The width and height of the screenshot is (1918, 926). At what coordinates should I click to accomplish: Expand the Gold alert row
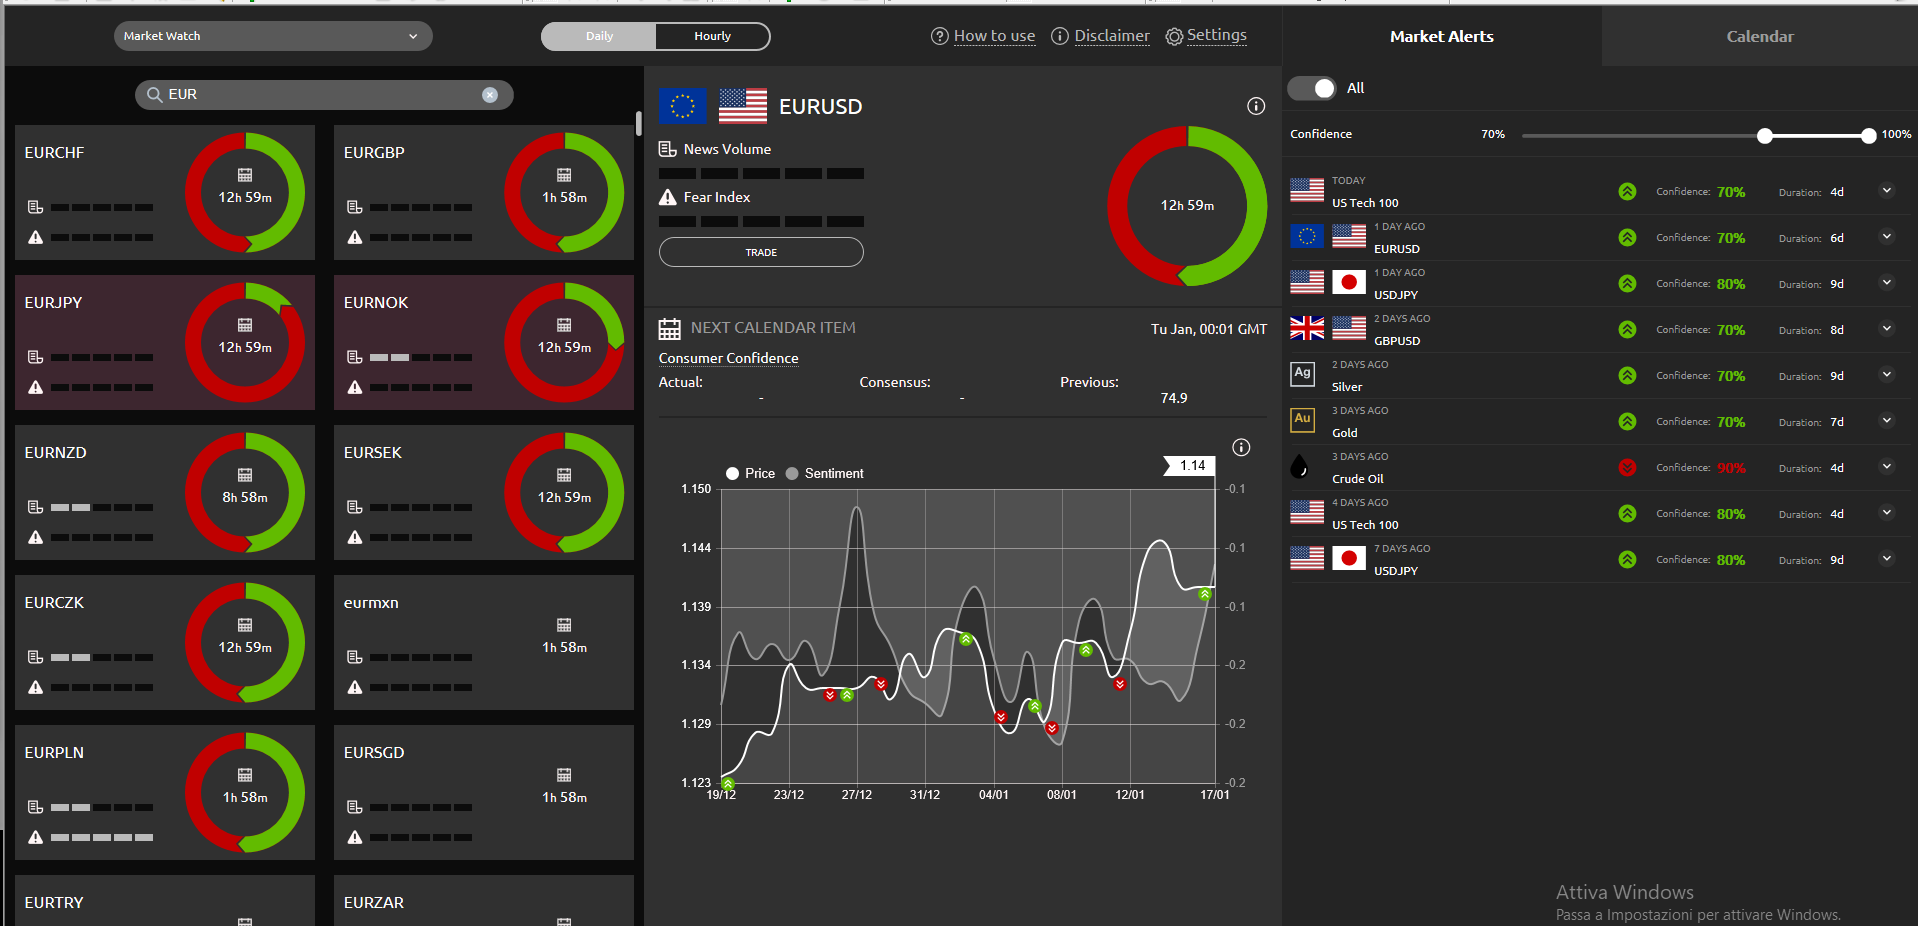1886,421
